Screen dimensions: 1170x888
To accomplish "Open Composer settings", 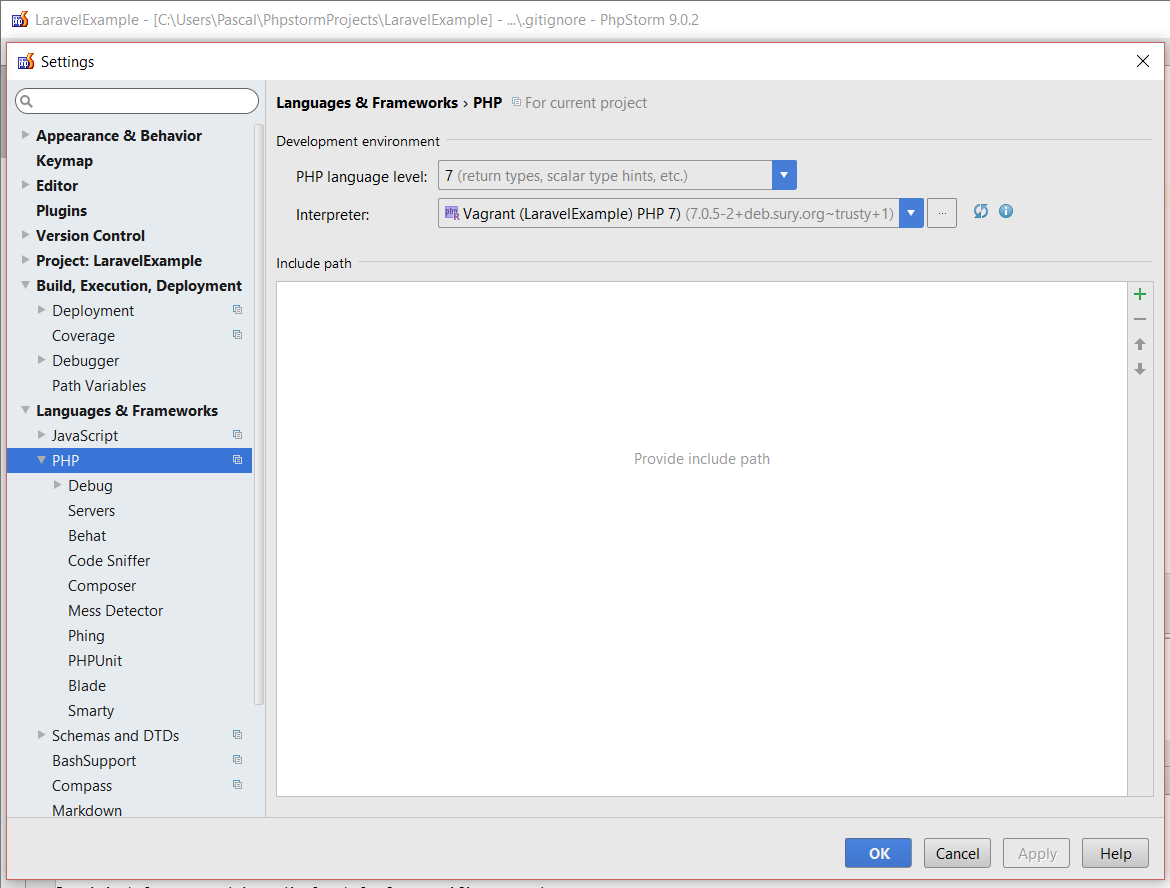I will coord(102,586).
